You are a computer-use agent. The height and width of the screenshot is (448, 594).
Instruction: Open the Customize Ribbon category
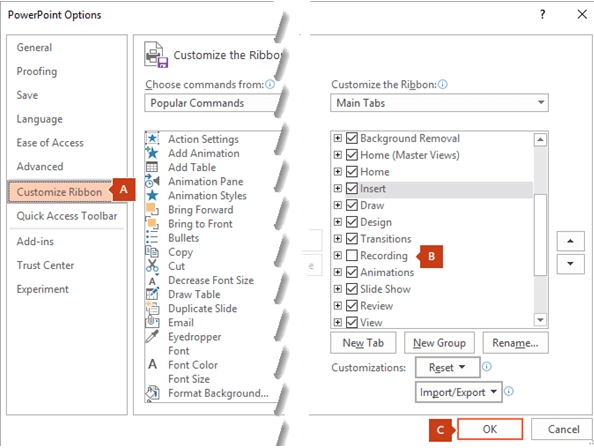click(59, 192)
